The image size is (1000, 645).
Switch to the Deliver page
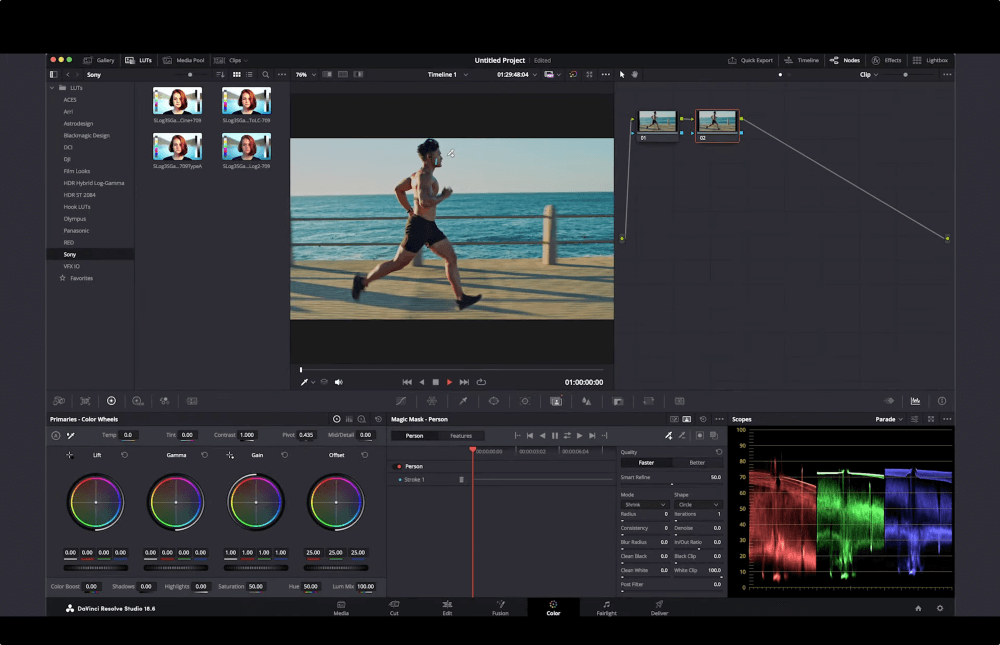point(659,607)
